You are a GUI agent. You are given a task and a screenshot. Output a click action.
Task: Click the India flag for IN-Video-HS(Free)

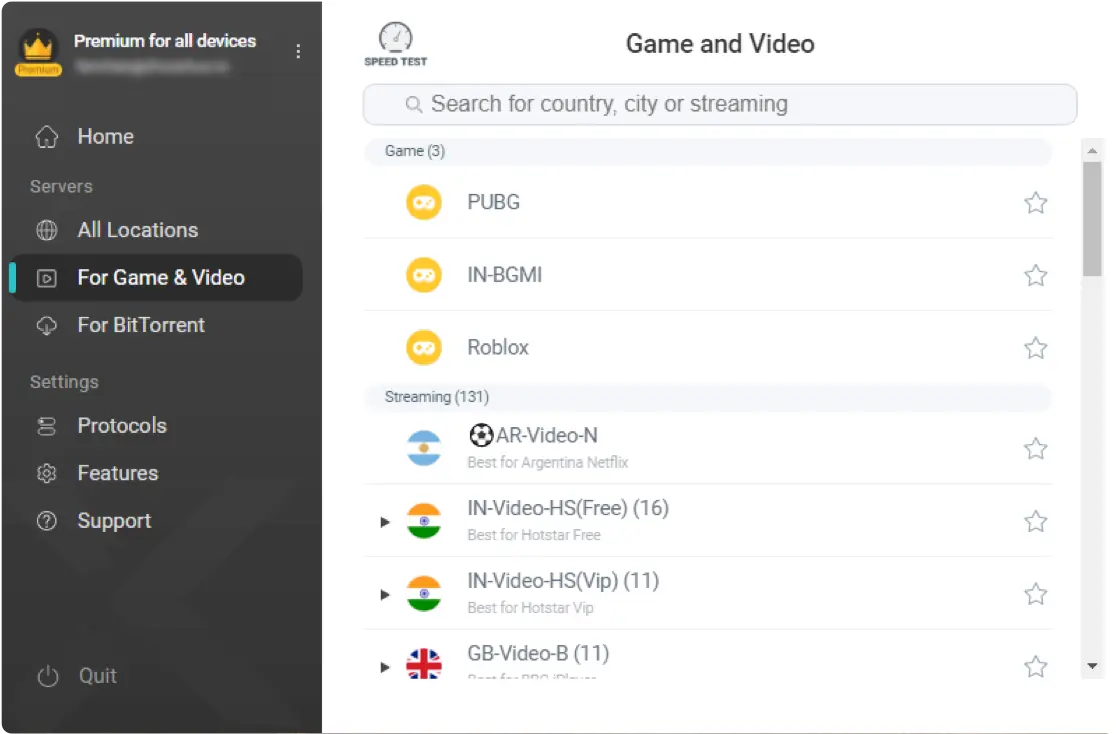click(424, 521)
